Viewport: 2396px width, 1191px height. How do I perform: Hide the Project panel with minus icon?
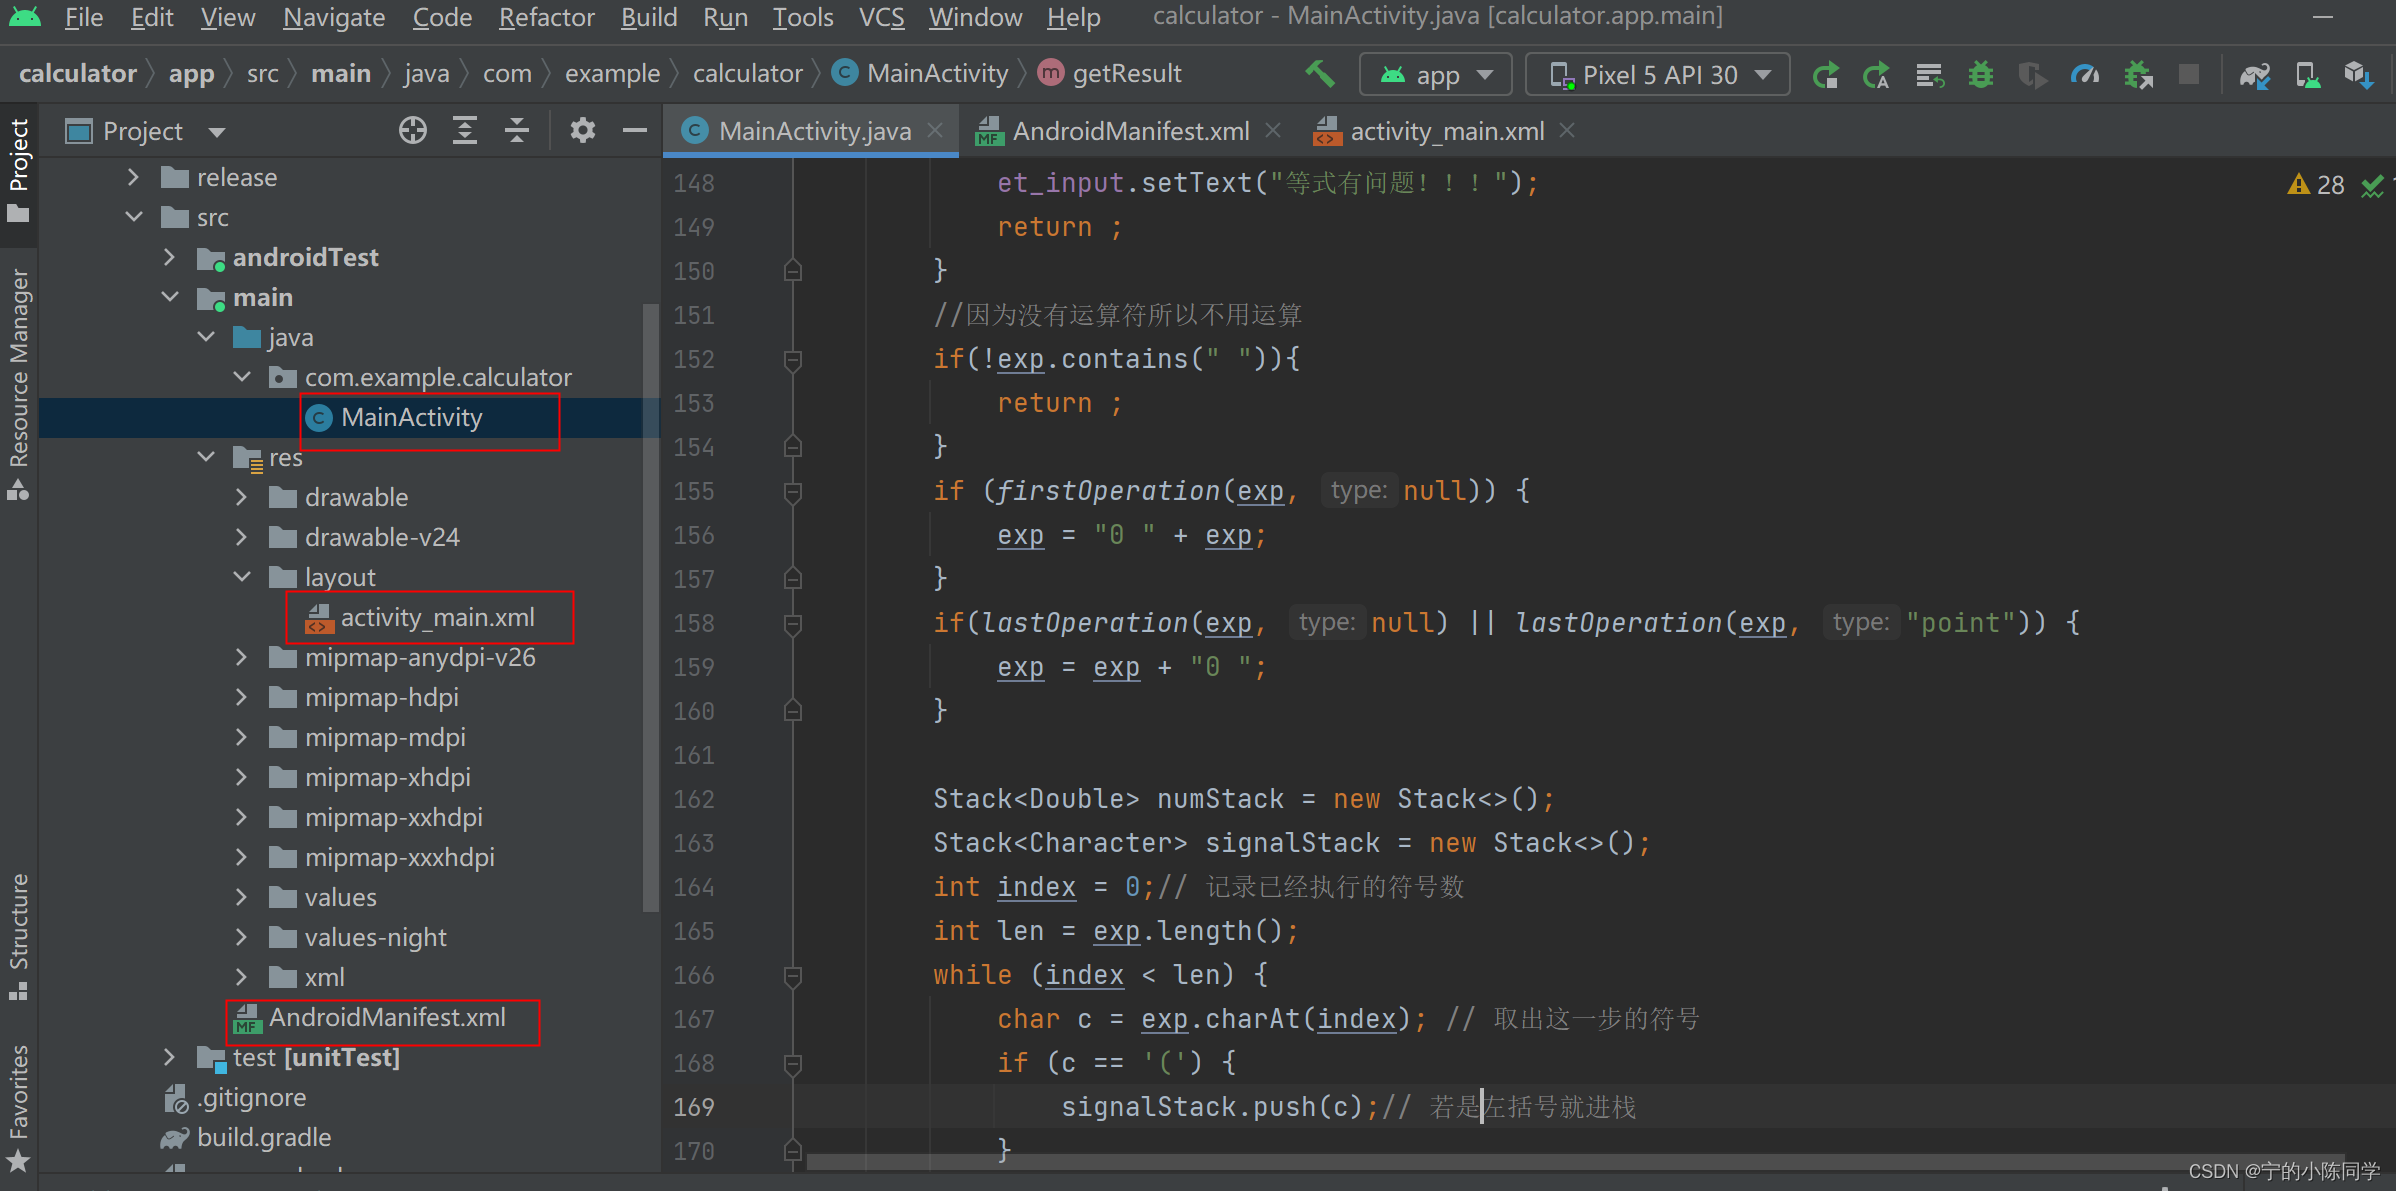tap(635, 131)
